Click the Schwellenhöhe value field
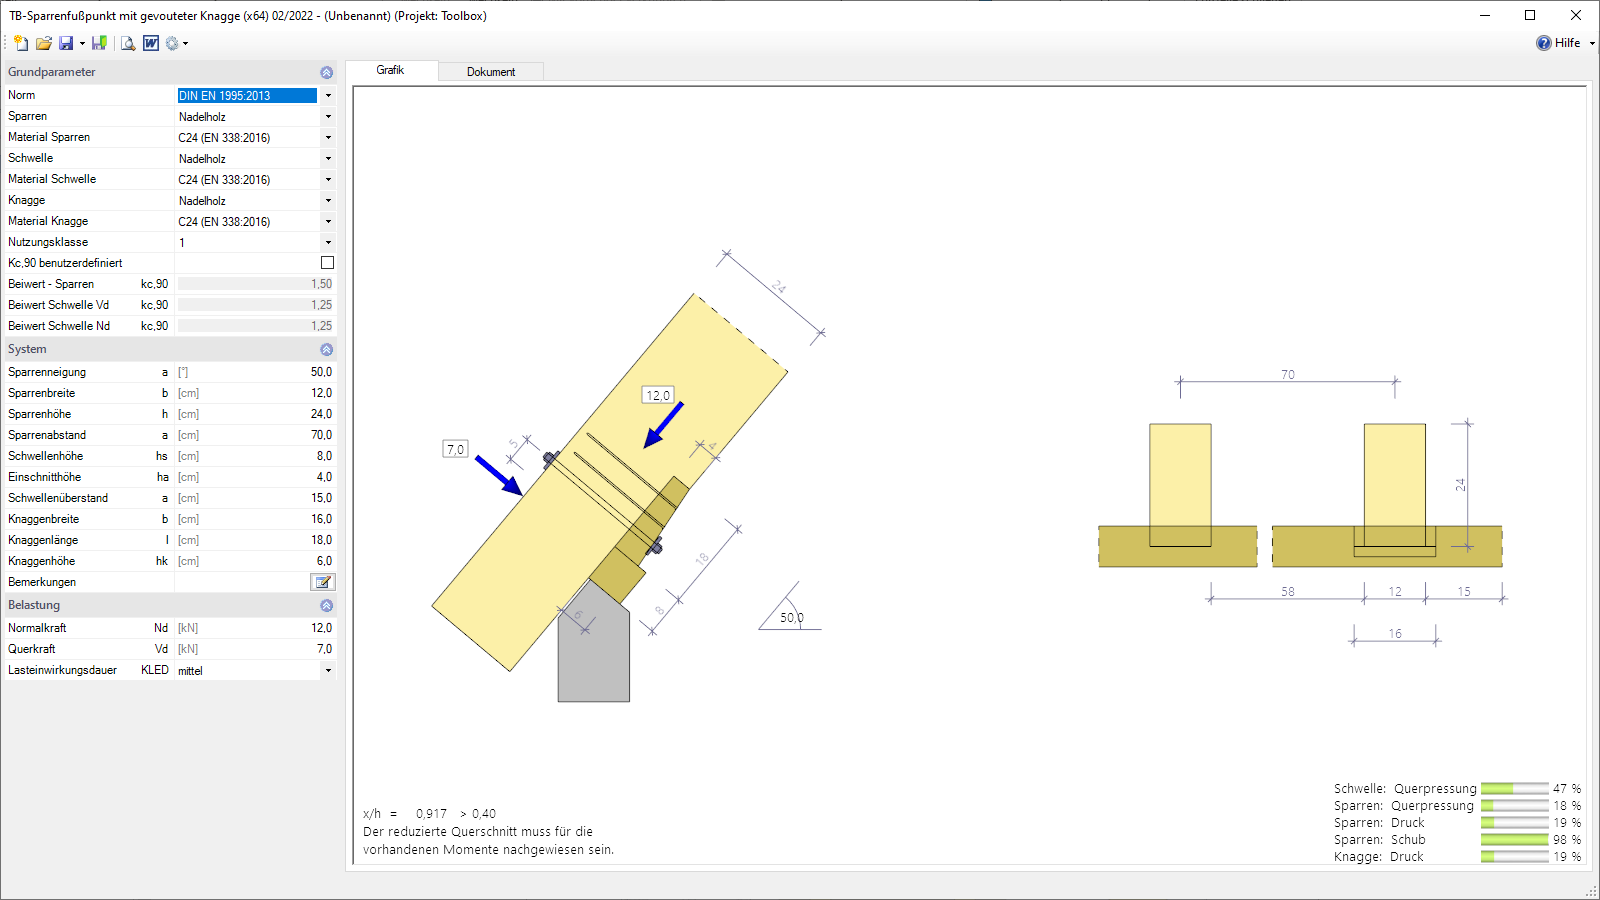The height and width of the screenshot is (900, 1600). tap(255, 456)
